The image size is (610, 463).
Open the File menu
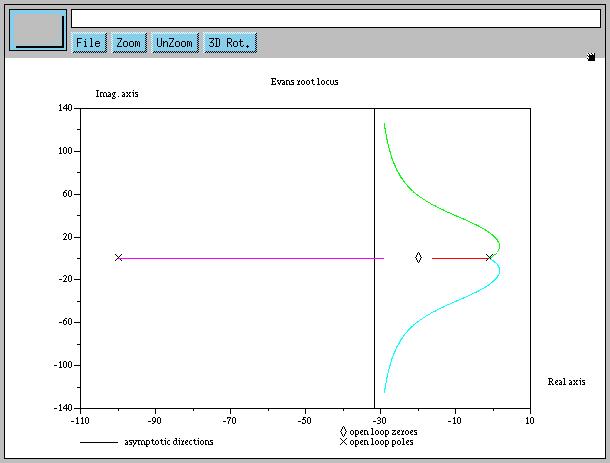point(89,43)
